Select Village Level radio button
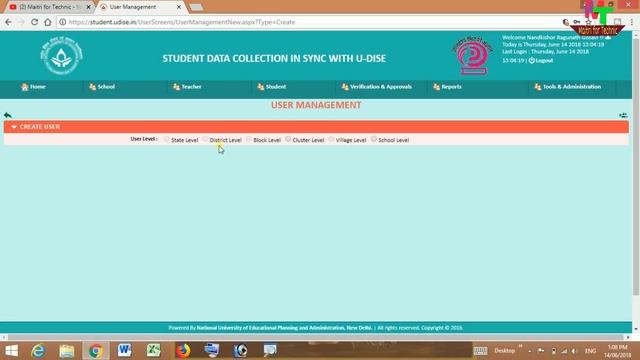The width and height of the screenshot is (640, 360). pyautogui.click(x=331, y=139)
